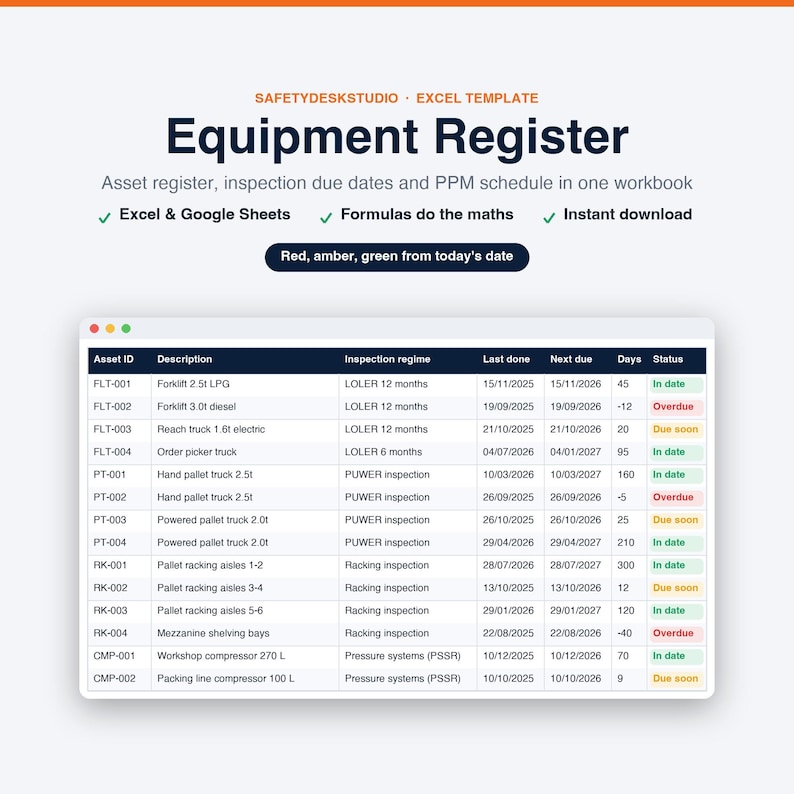Click the 'Workshop compressor 270 L' description

click(221, 656)
